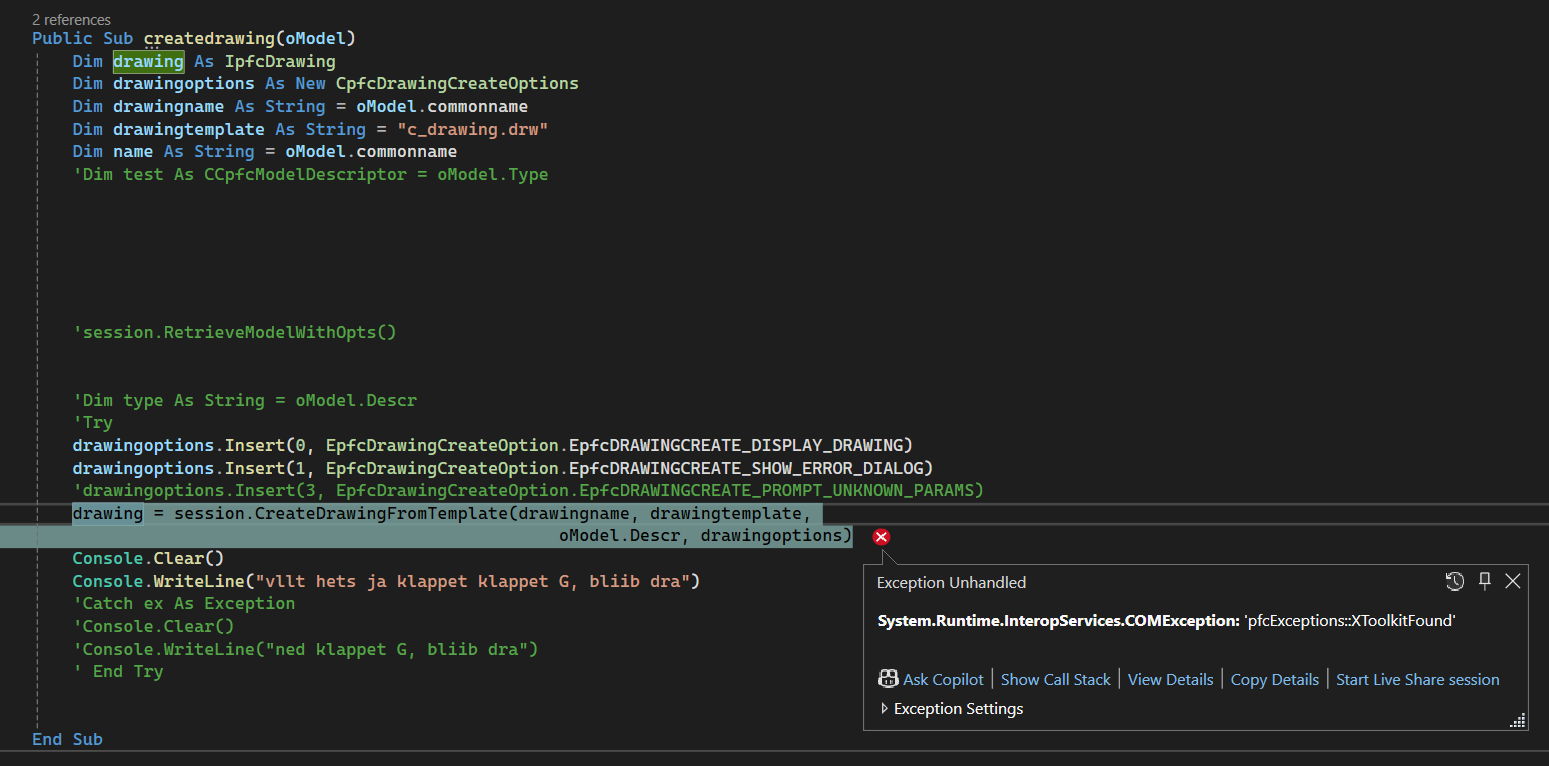Click Show Call Stack
1549x766 pixels.
[1055, 679]
